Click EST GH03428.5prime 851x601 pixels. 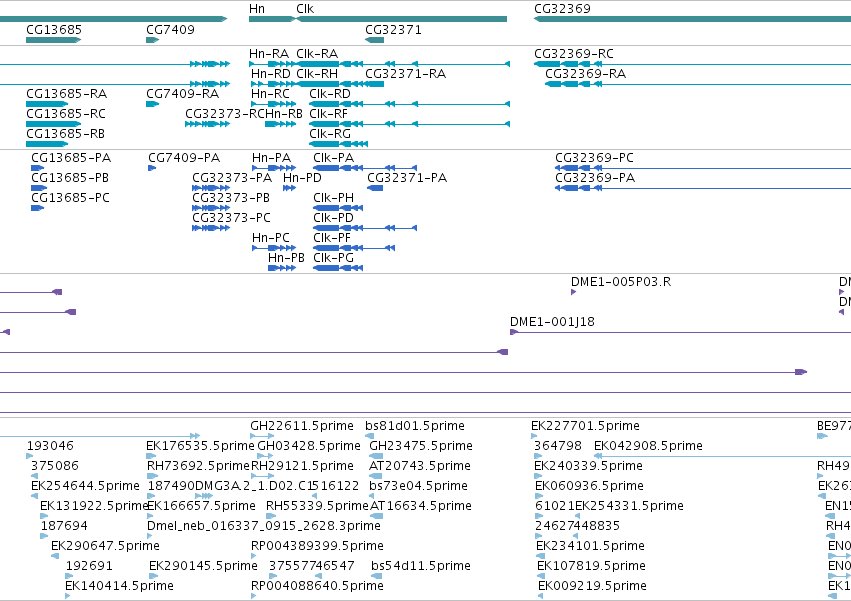pyautogui.click(x=309, y=446)
